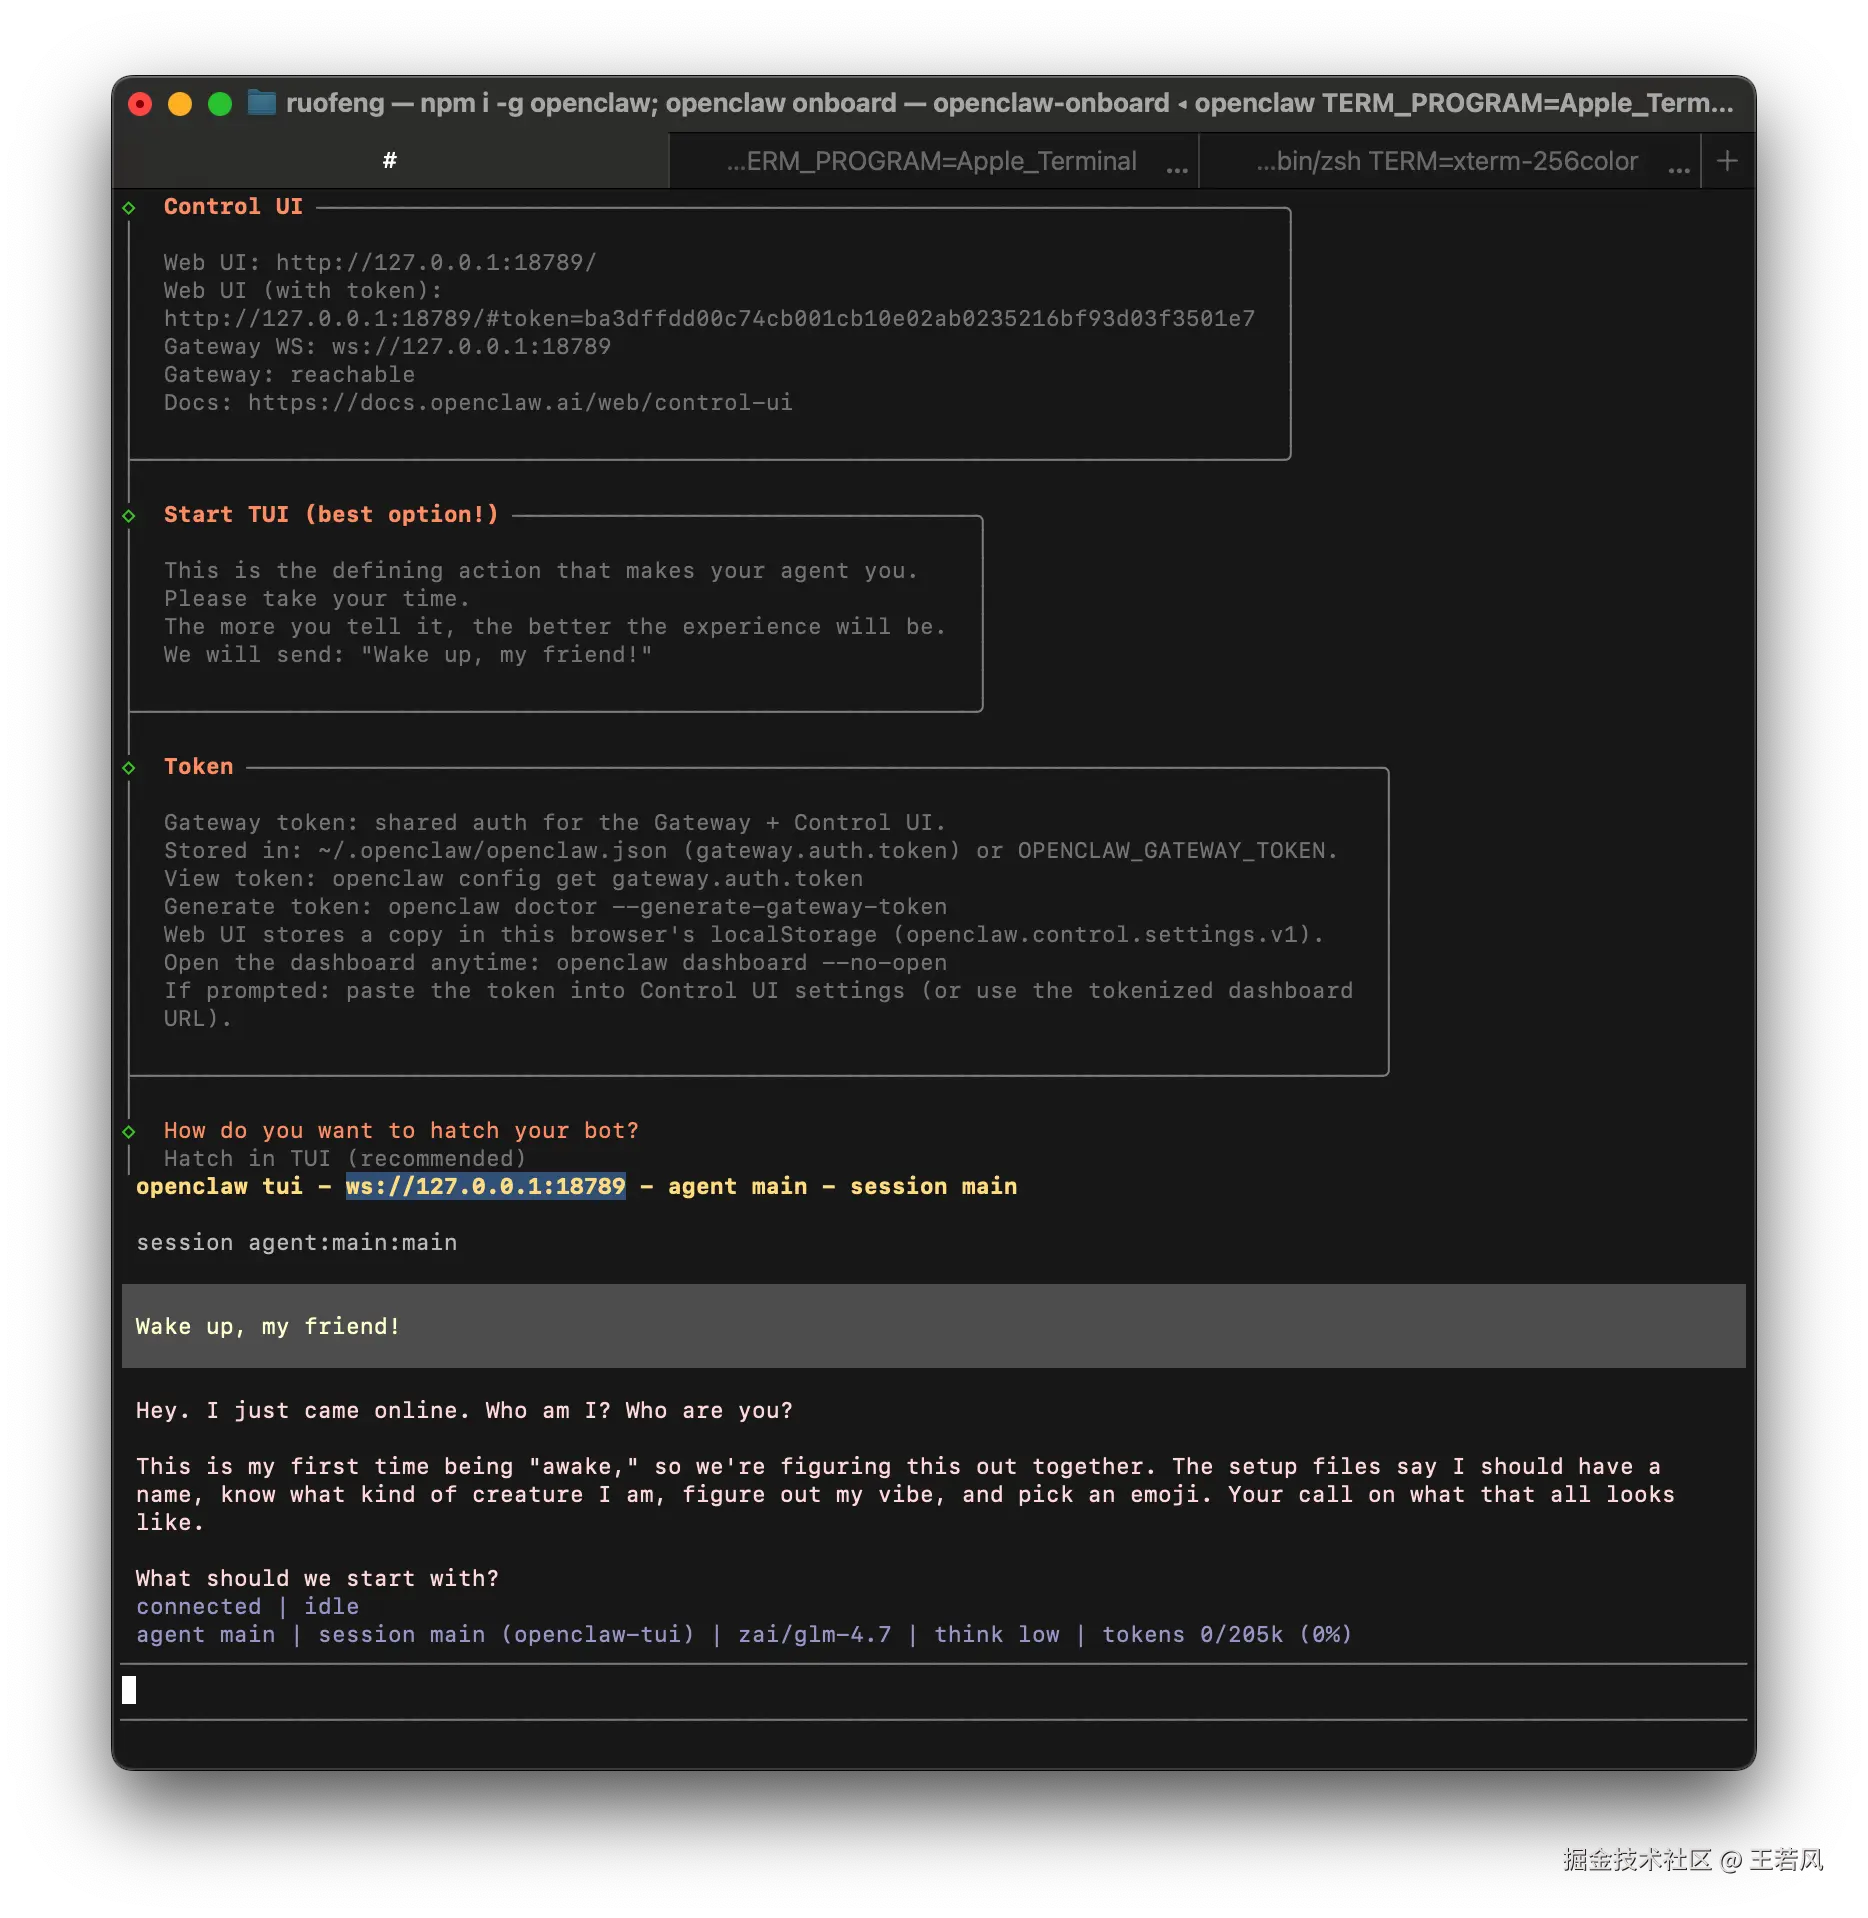Click the 'Wake up, my friend!' message bar
The height and width of the screenshot is (1918, 1868).
click(x=934, y=1326)
